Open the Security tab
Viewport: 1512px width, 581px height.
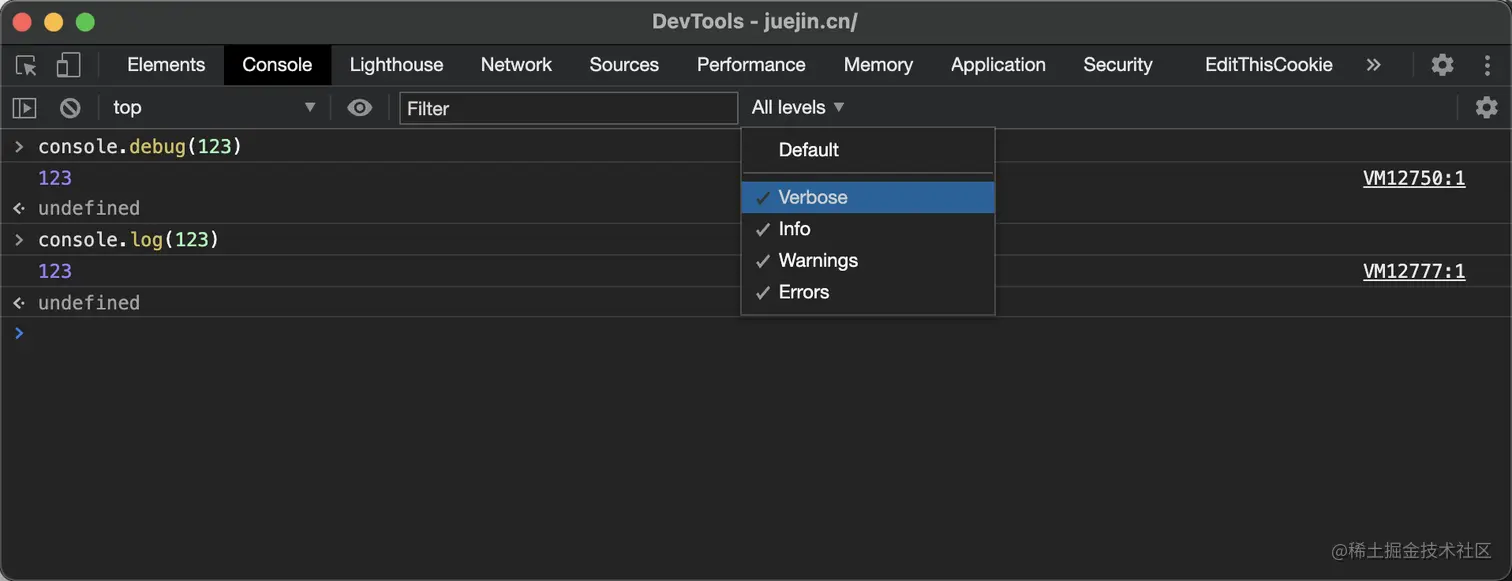1118,65
